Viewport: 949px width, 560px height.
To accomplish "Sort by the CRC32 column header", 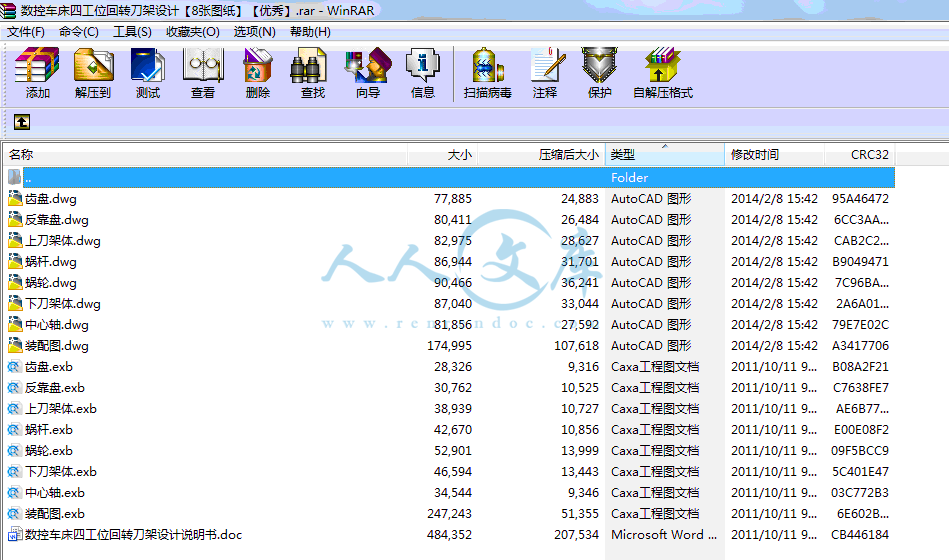I will [x=860, y=154].
